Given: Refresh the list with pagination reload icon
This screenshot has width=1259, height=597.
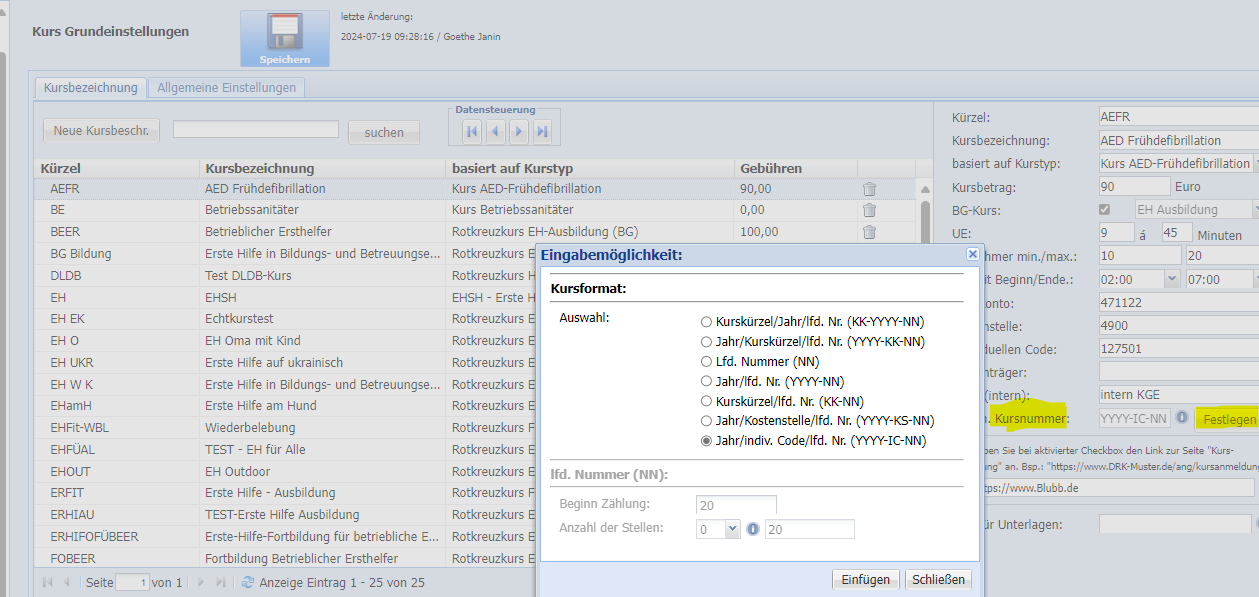Looking at the screenshot, I should tap(247, 582).
